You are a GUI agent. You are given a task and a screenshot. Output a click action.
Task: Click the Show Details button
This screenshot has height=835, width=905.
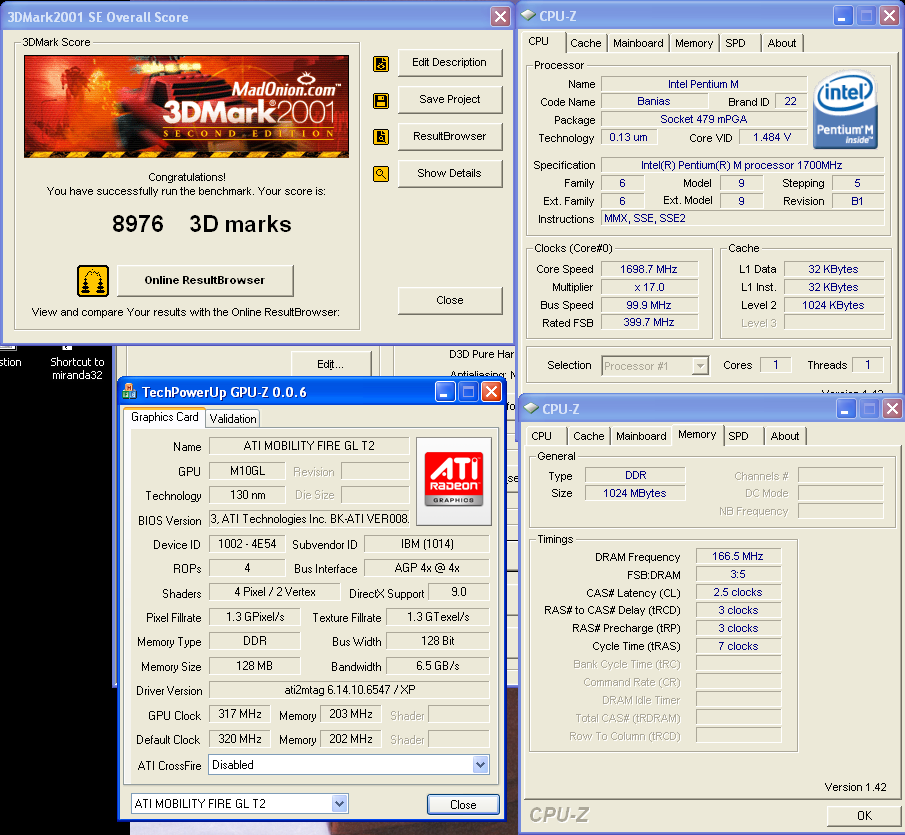click(x=450, y=173)
